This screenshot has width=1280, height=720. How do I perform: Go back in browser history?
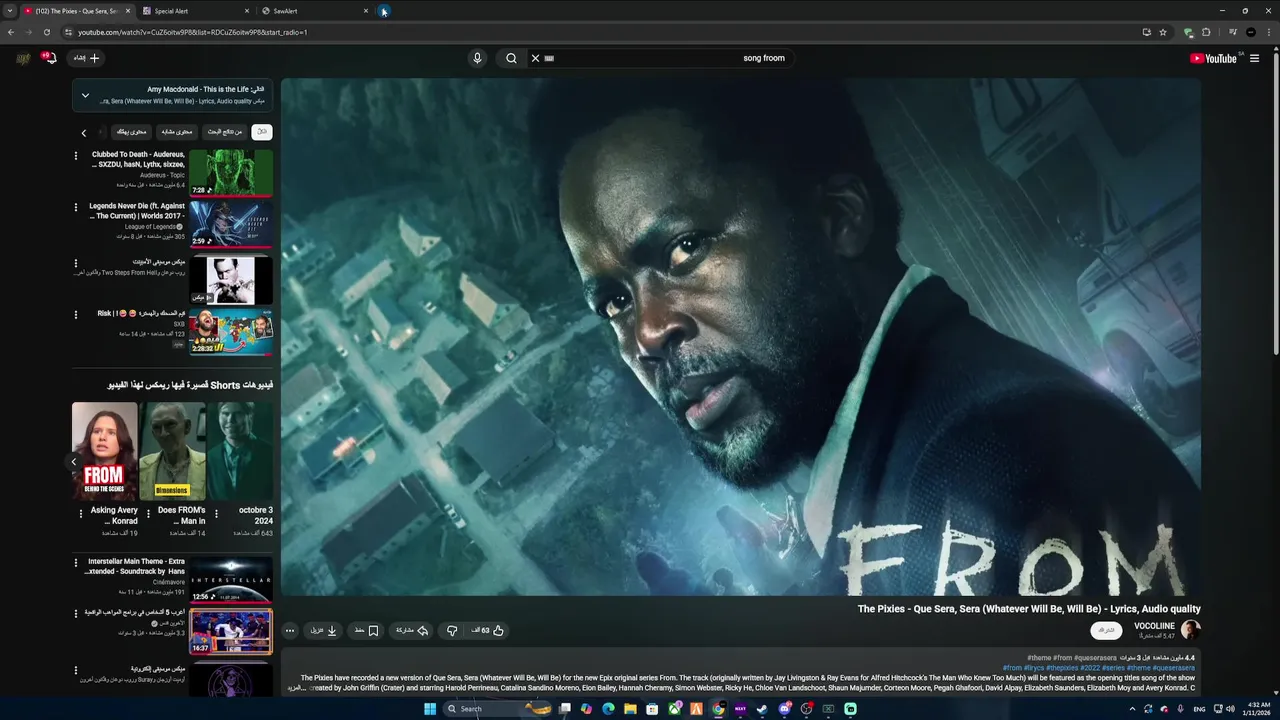(x=11, y=32)
